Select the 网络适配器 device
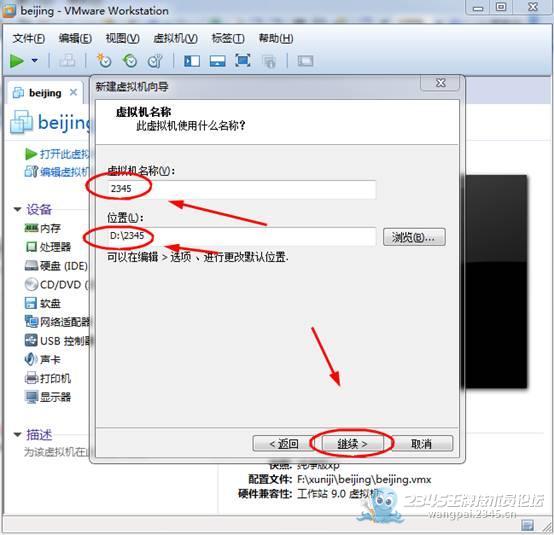This screenshot has height=535, width=554. [58, 322]
